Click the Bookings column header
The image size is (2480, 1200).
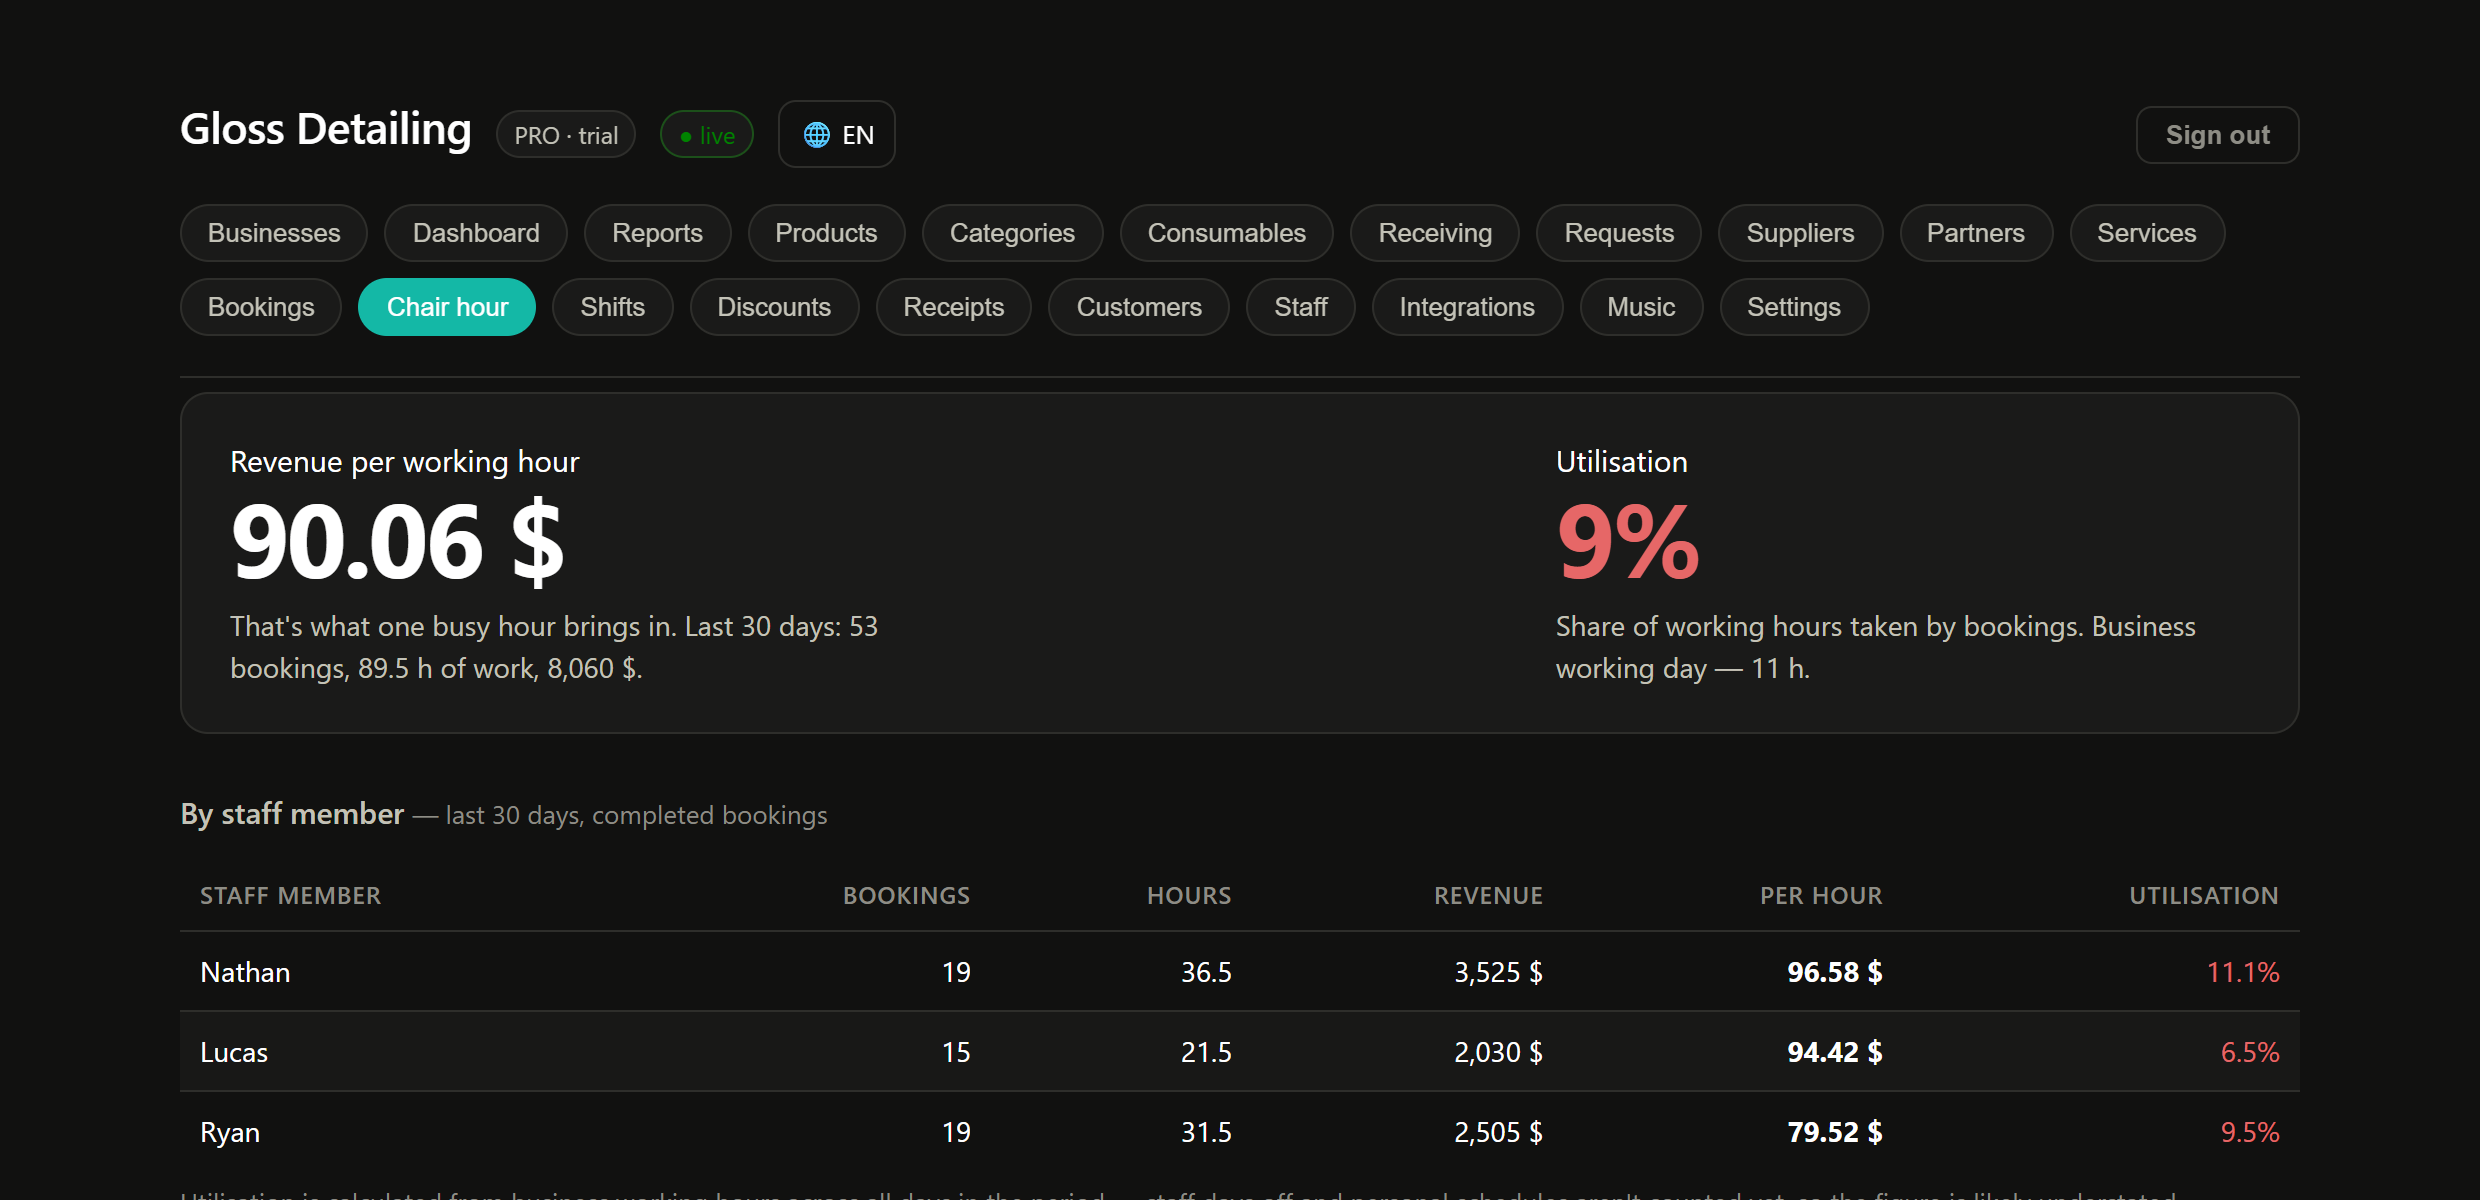coord(907,896)
